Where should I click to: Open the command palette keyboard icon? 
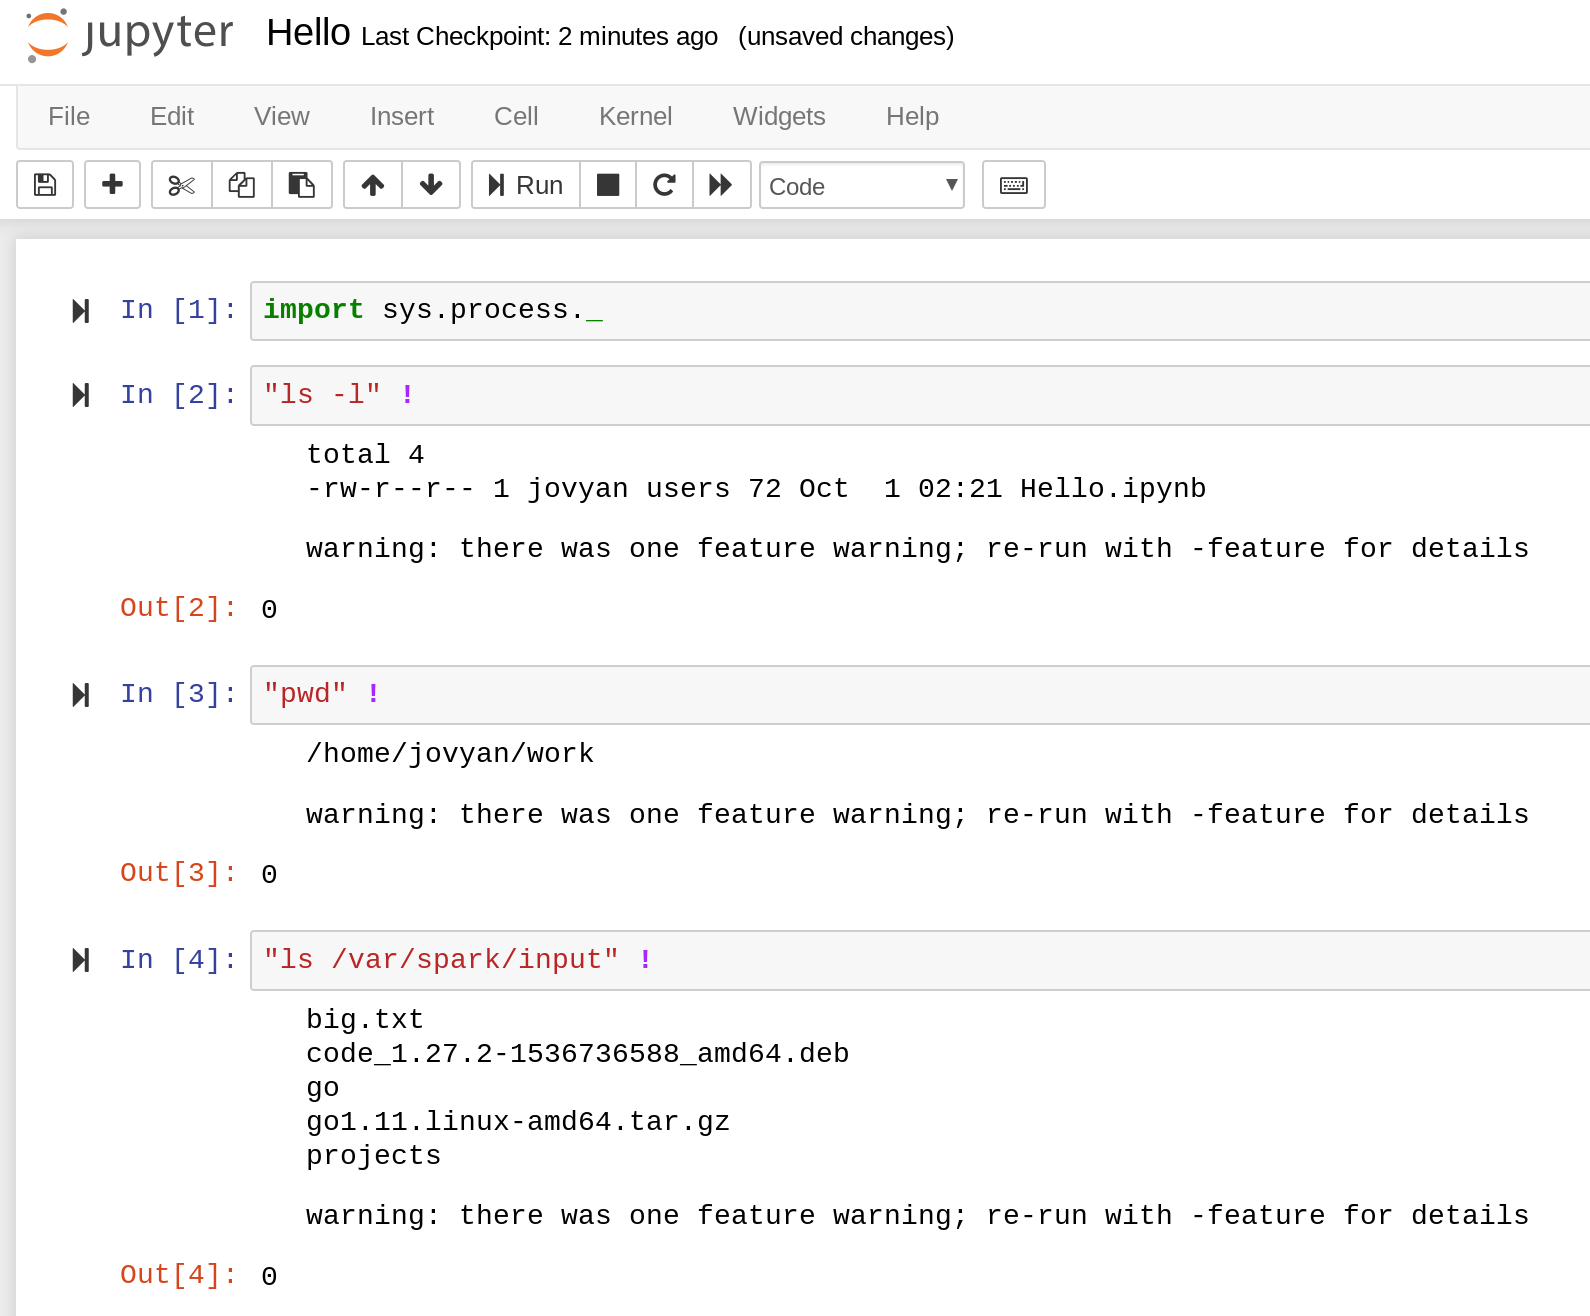(1013, 185)
